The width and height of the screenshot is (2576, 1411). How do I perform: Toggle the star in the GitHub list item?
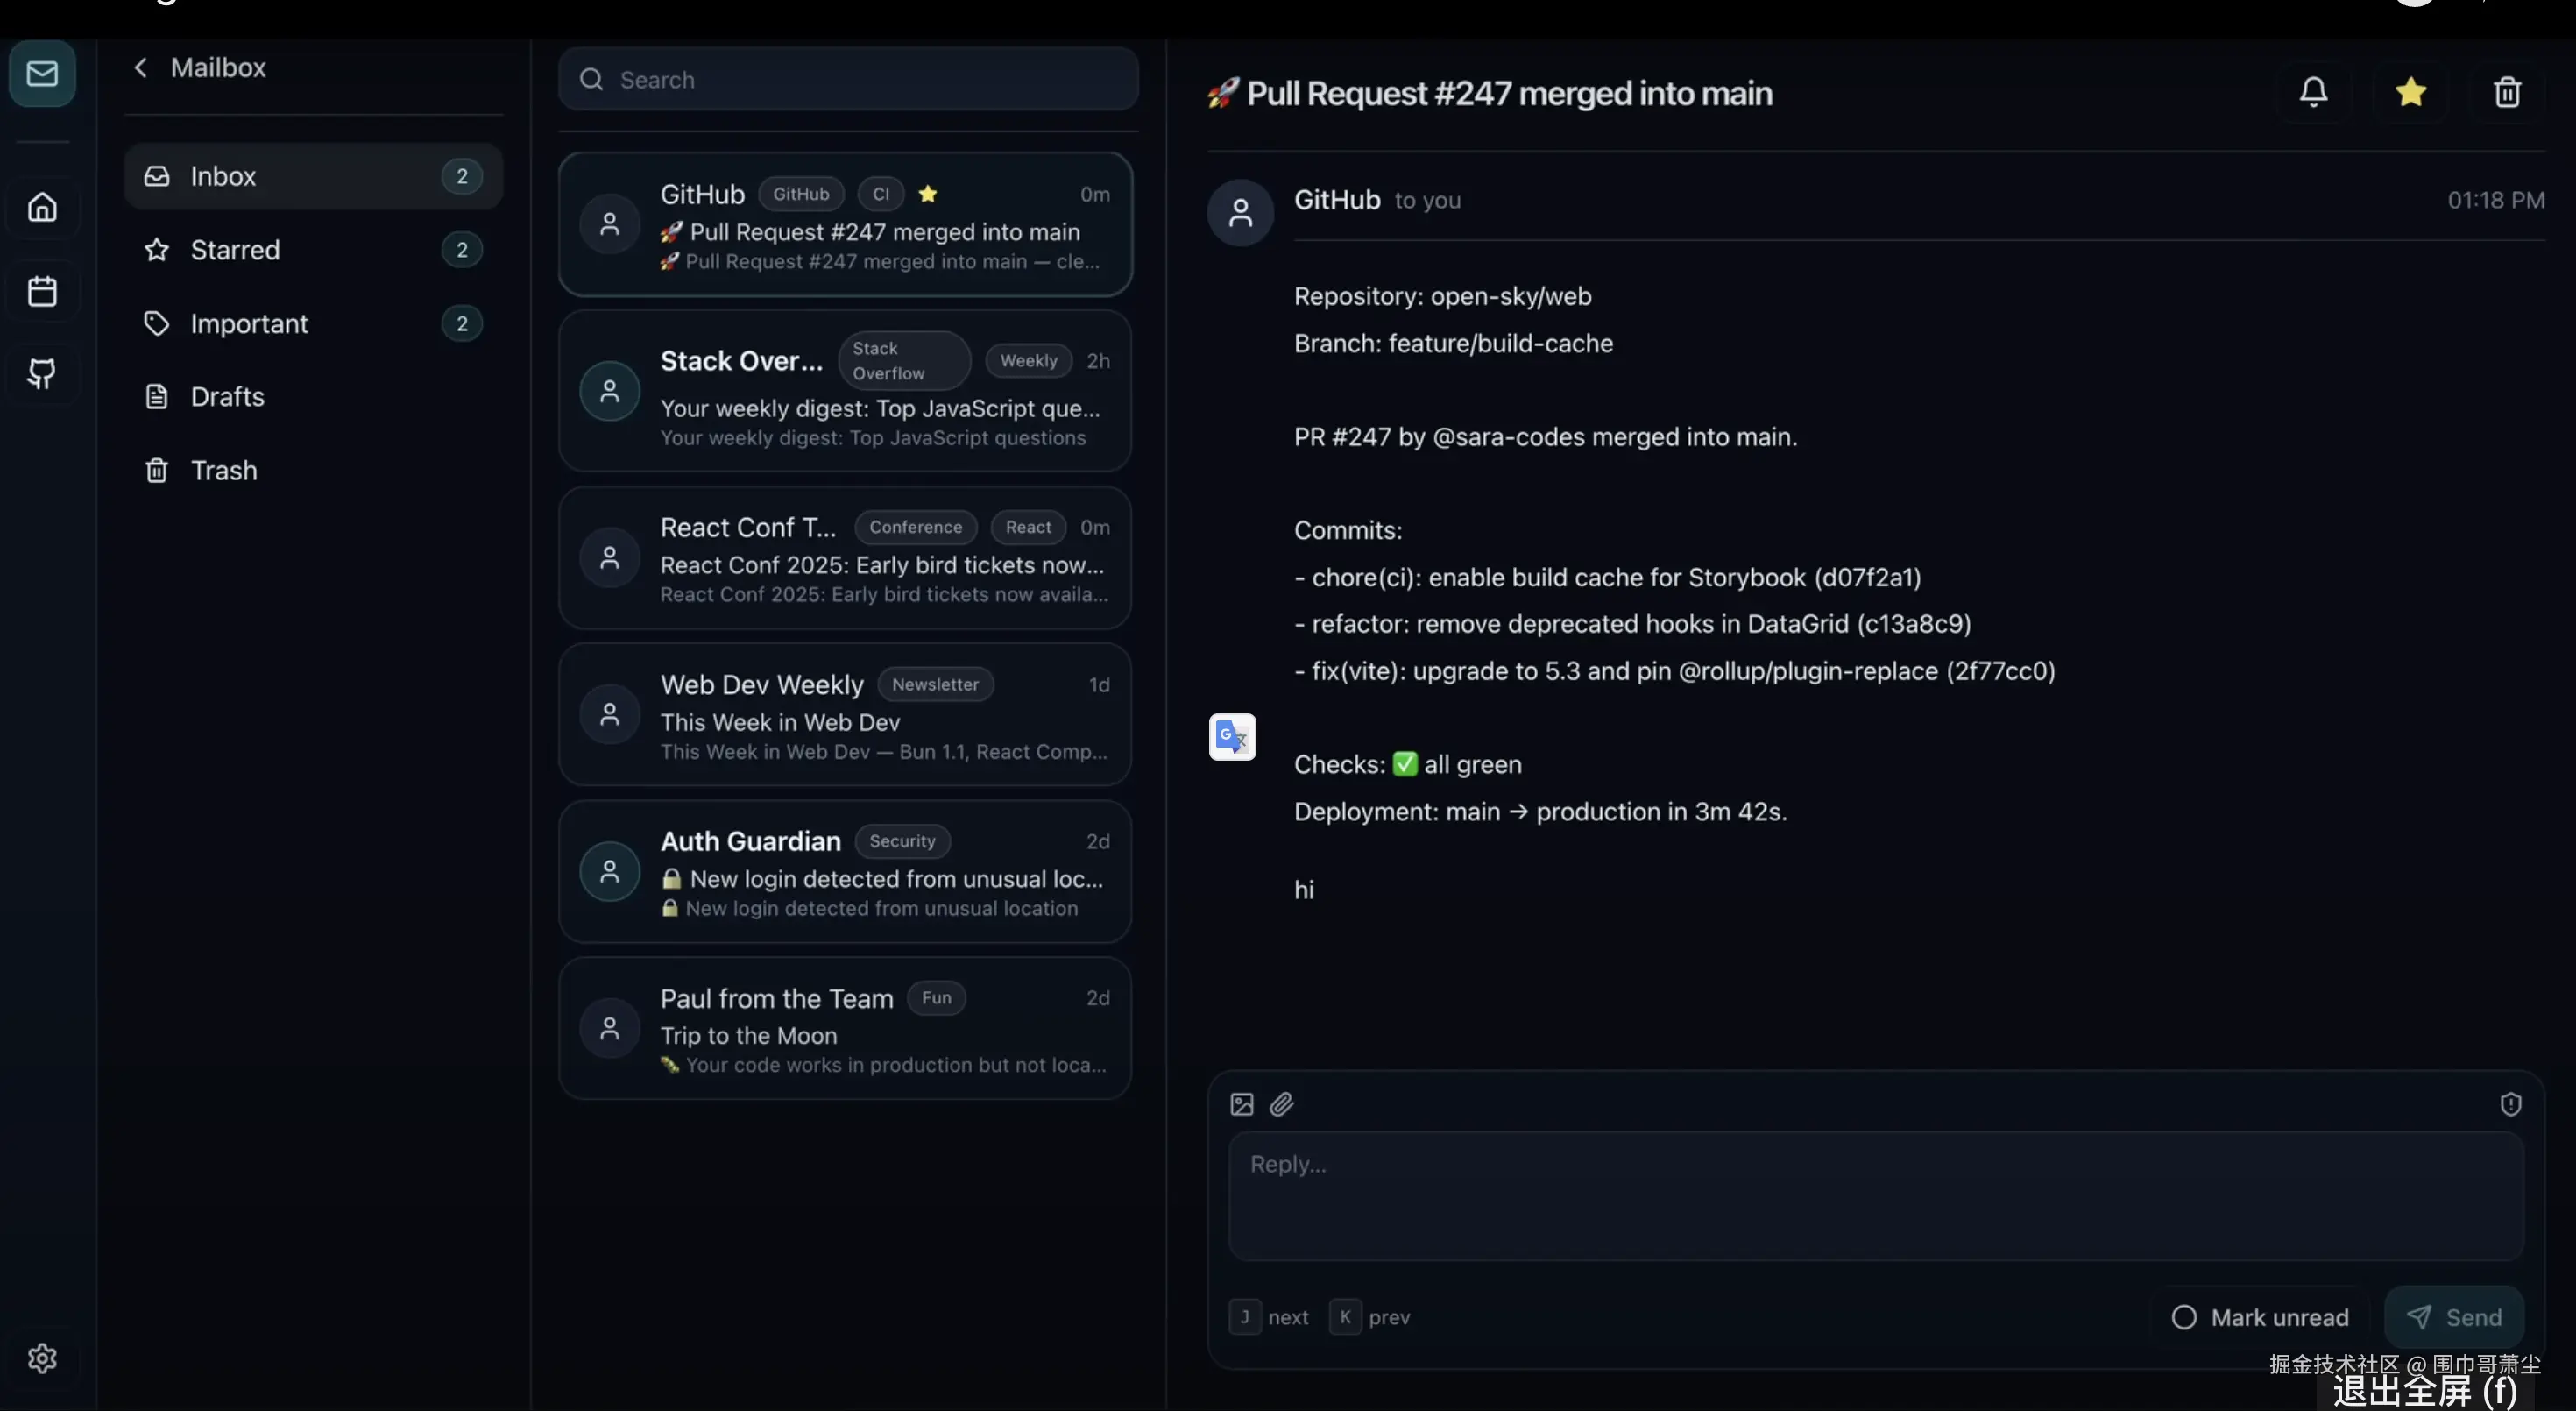[928, 194]
